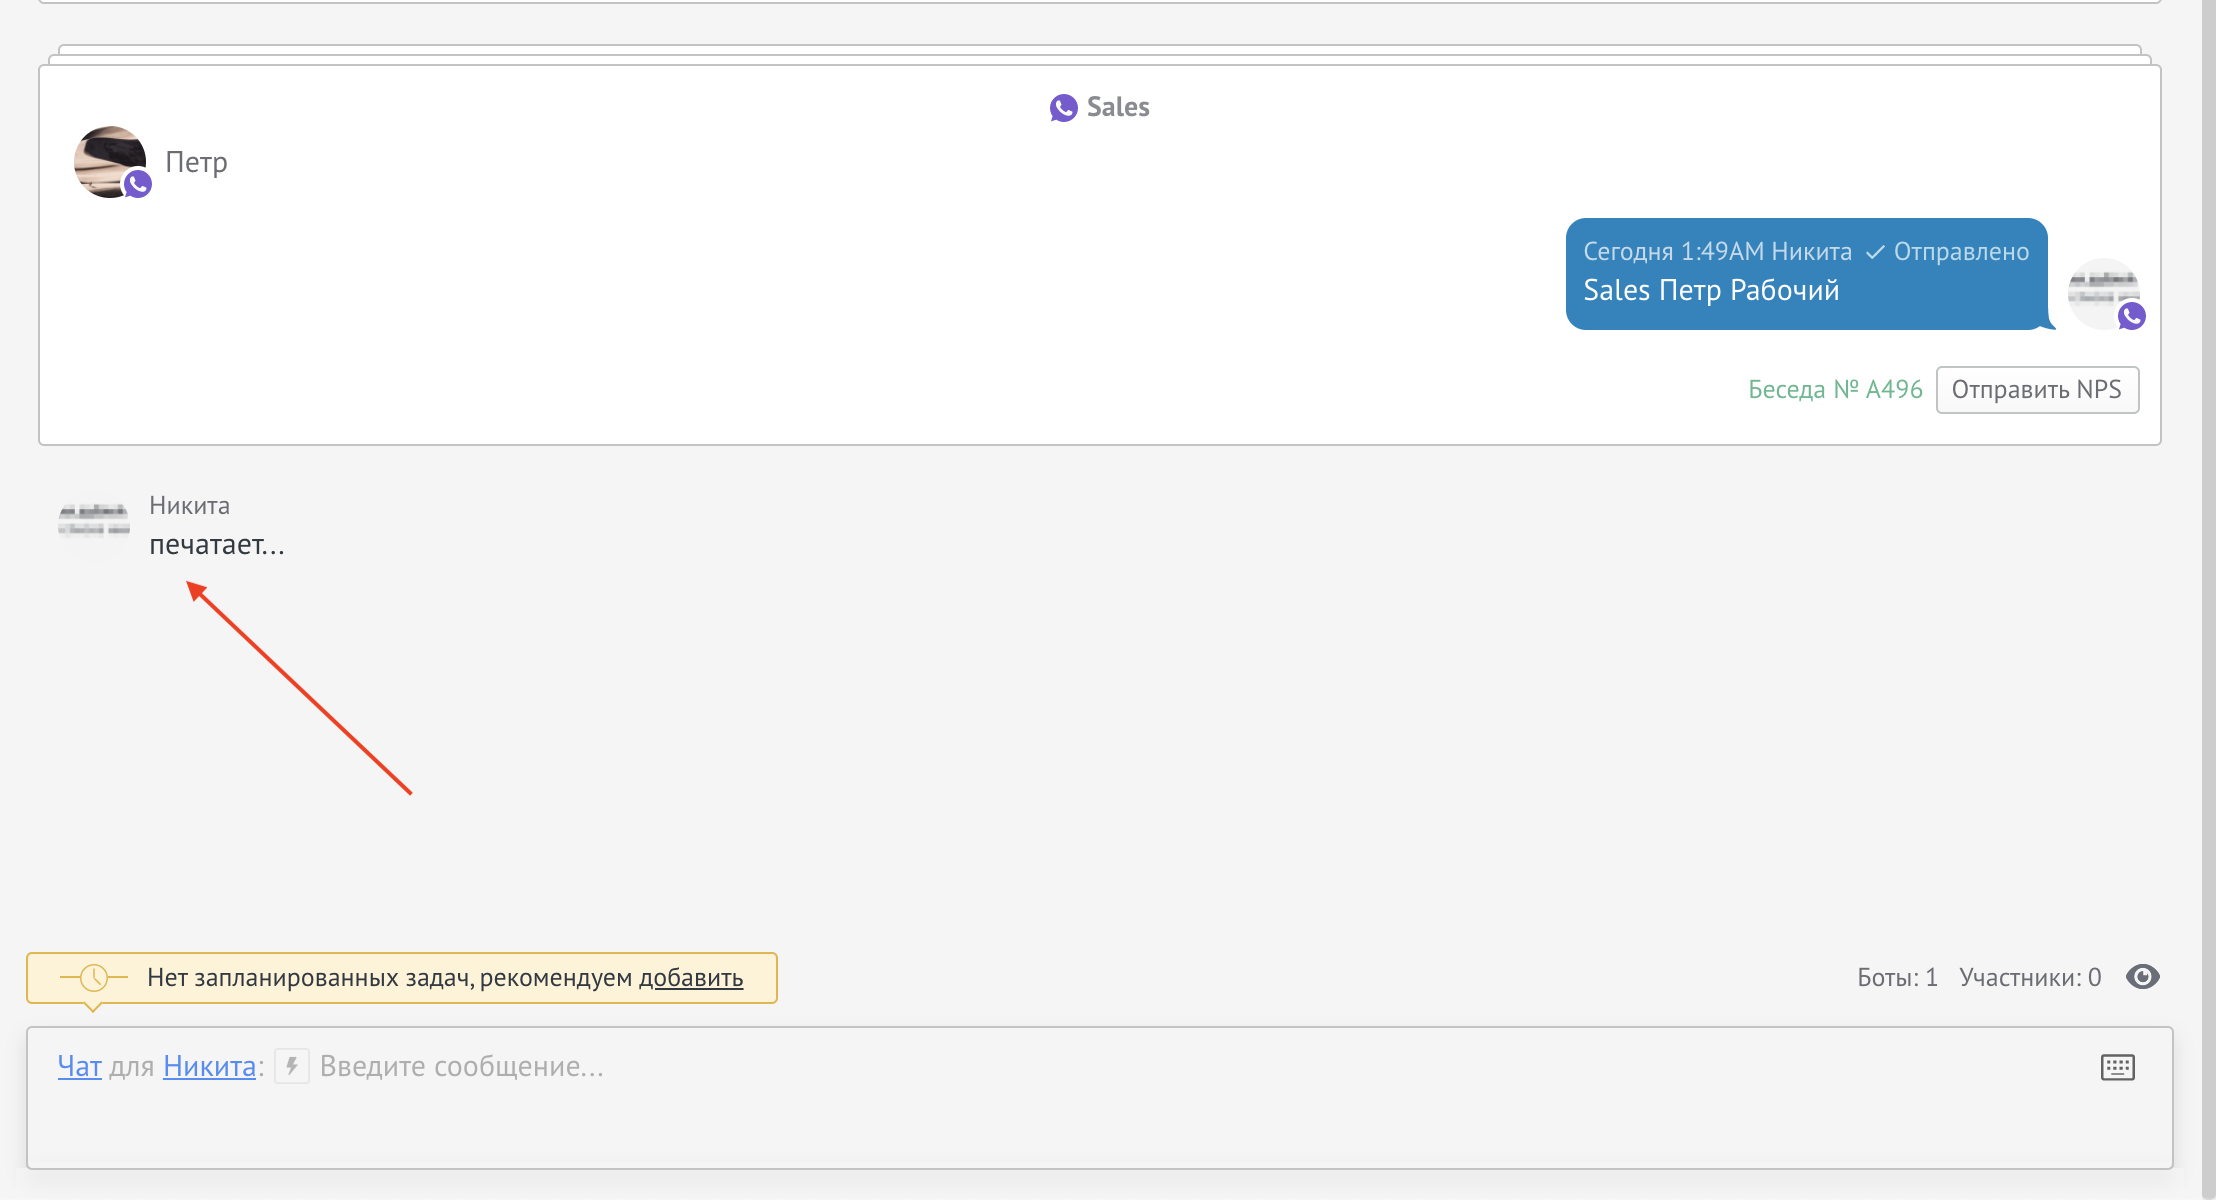Click the Viber icon next to Sales
The image size is (2216, 1200).
pyautogui.click(x=1063, y=108)
